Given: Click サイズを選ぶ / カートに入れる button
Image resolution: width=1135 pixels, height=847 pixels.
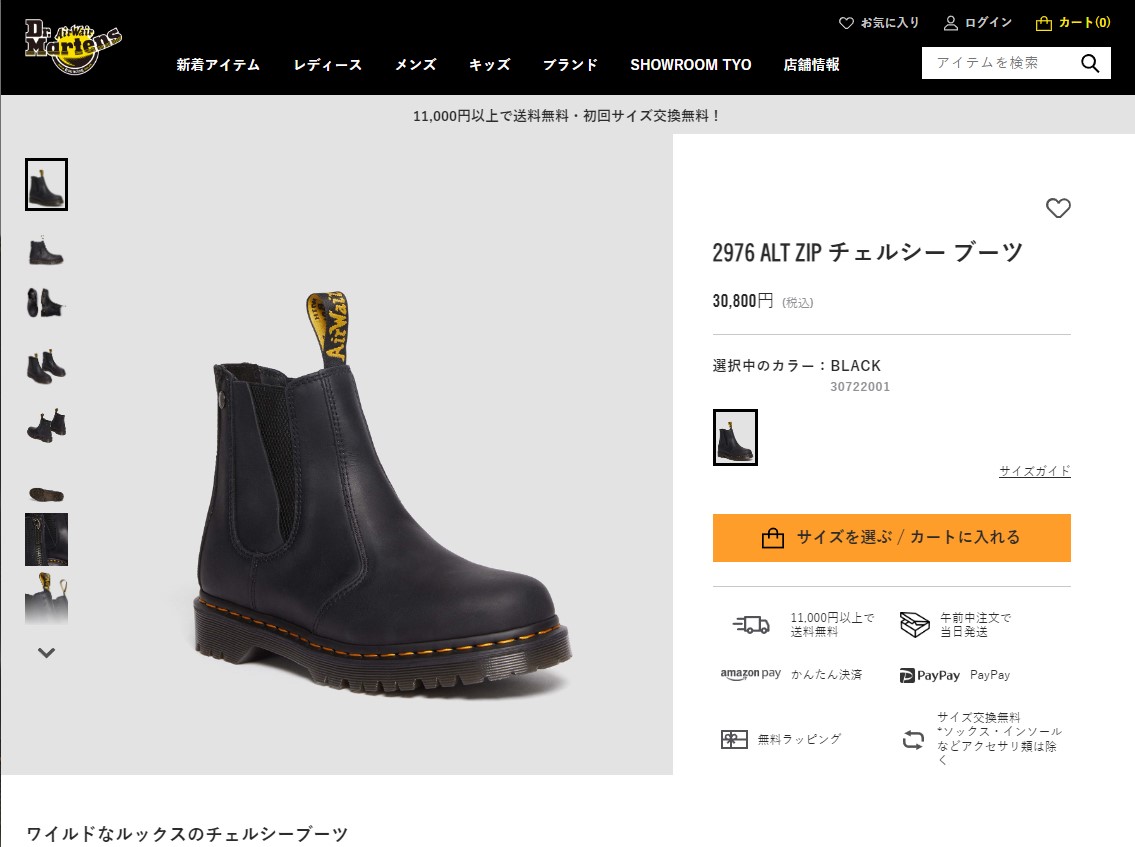Looking at the screenshot, I should pyautogui.click(x=892, y=538).
